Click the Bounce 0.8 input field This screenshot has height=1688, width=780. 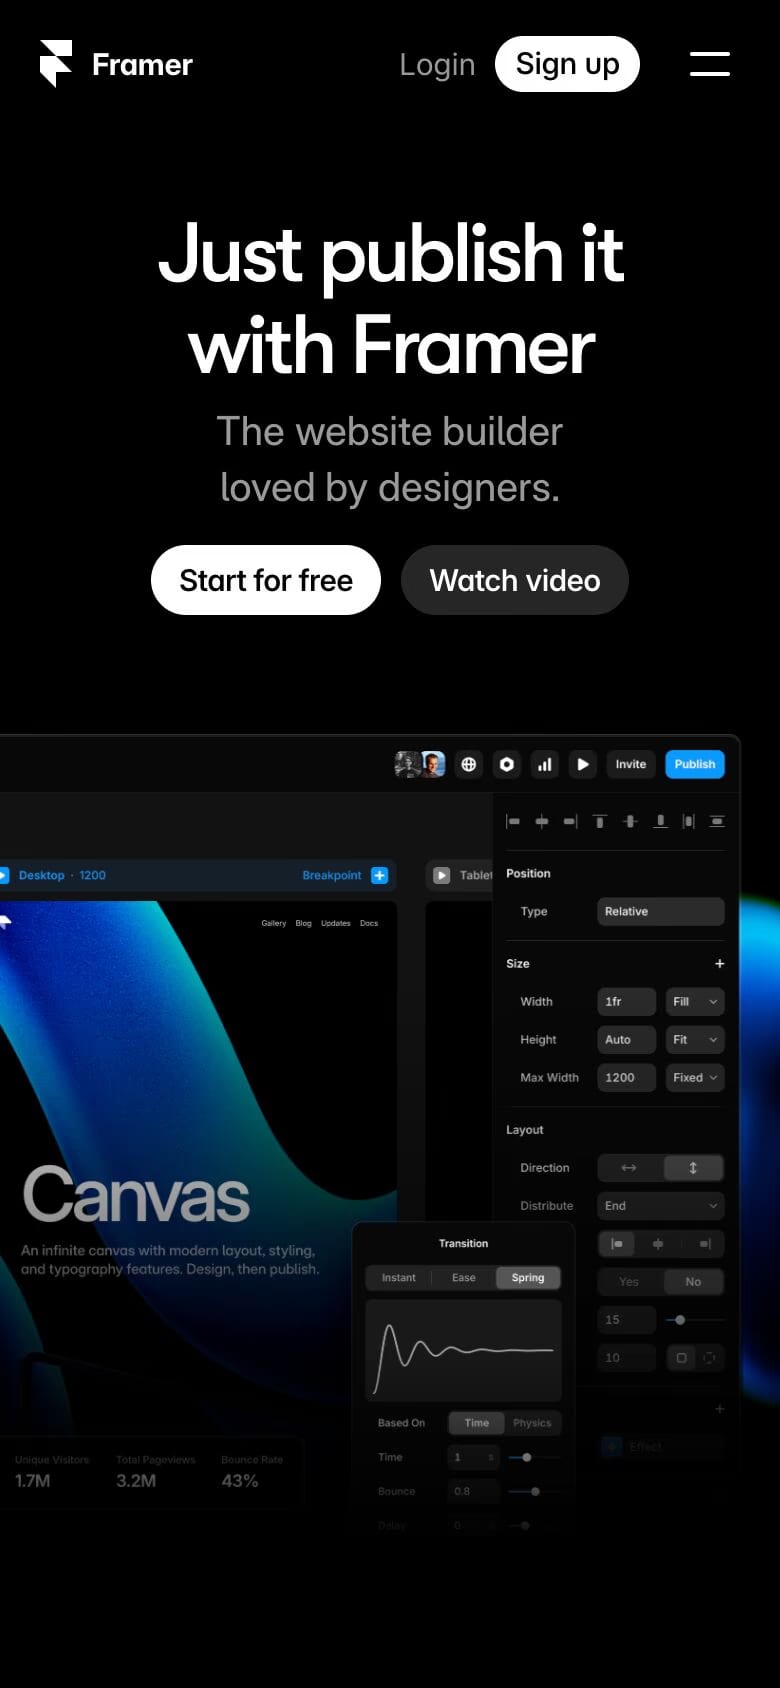473,1491
